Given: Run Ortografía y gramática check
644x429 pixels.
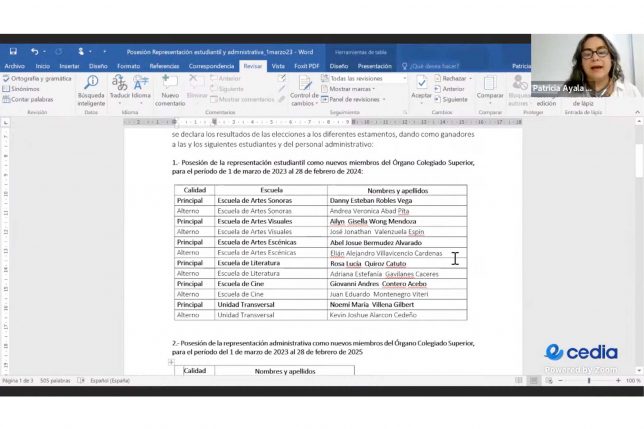Looking at the screenshot, I should click(x=40, y=78).
